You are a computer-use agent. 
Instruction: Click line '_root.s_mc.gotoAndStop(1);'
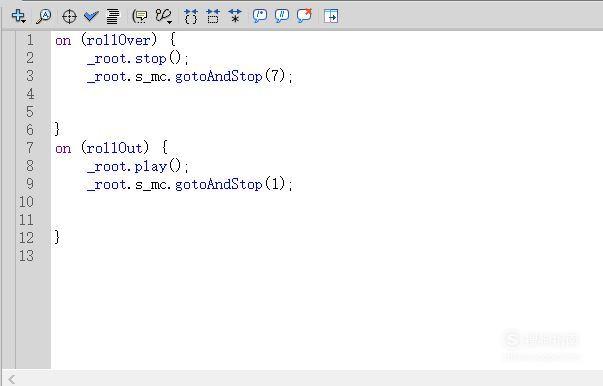coord(190,184)
